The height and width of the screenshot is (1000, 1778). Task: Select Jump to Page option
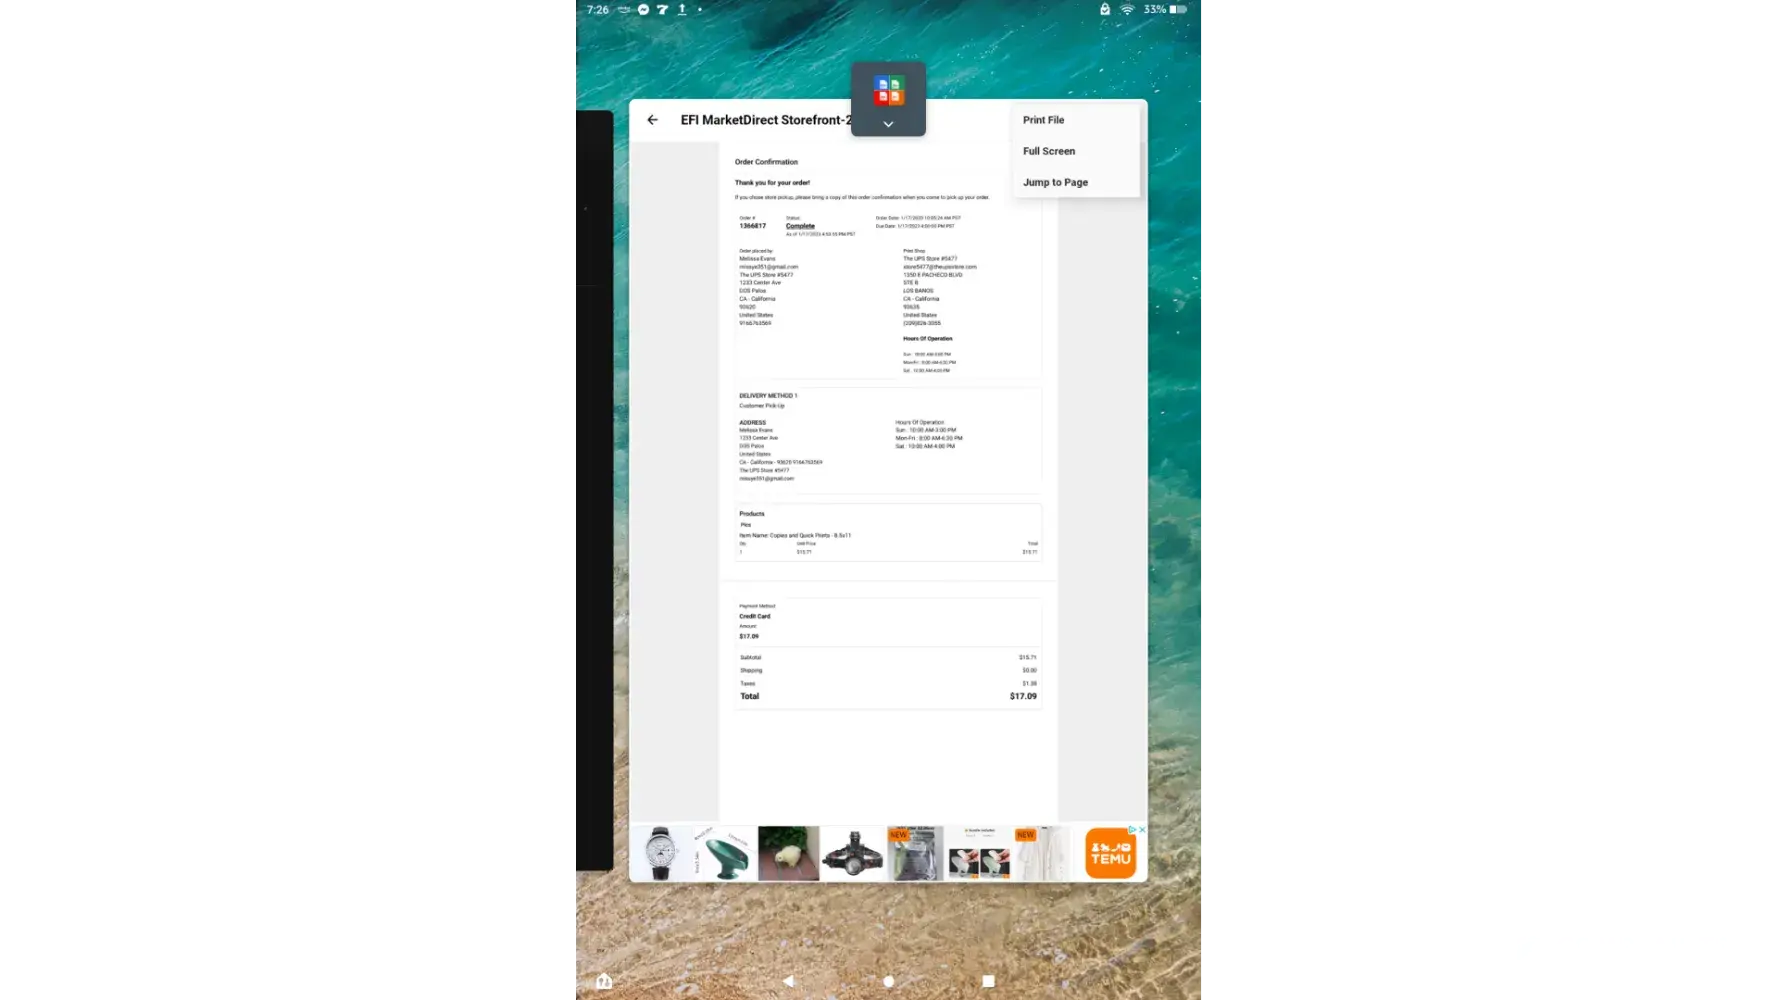pyautogui.click(x=1054, y=182)
